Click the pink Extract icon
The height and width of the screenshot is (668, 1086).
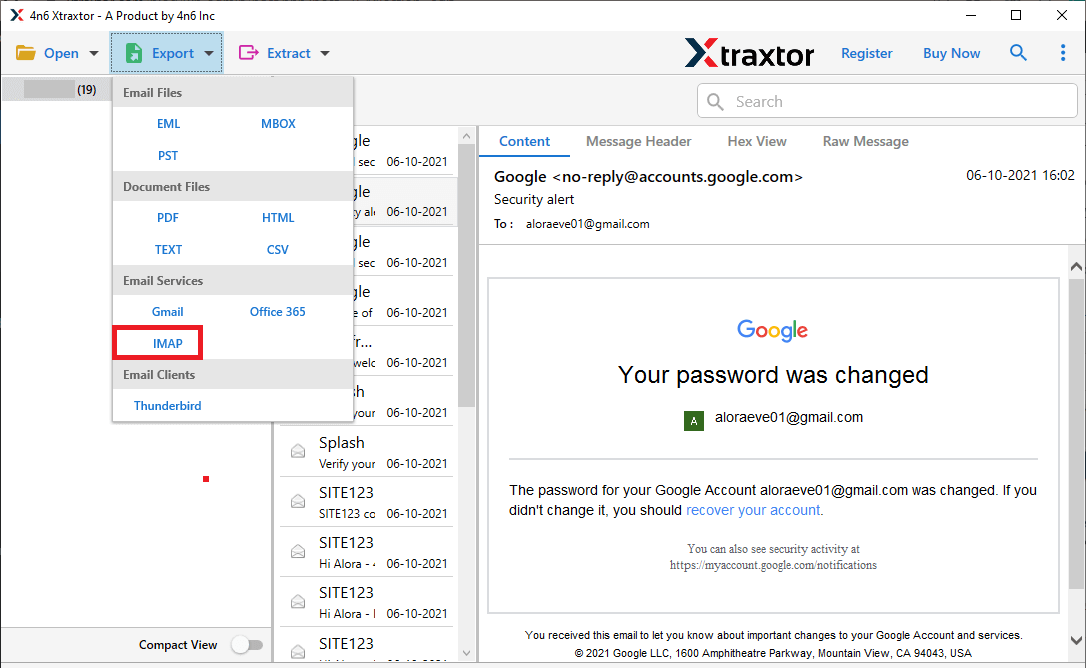(248, 53)
